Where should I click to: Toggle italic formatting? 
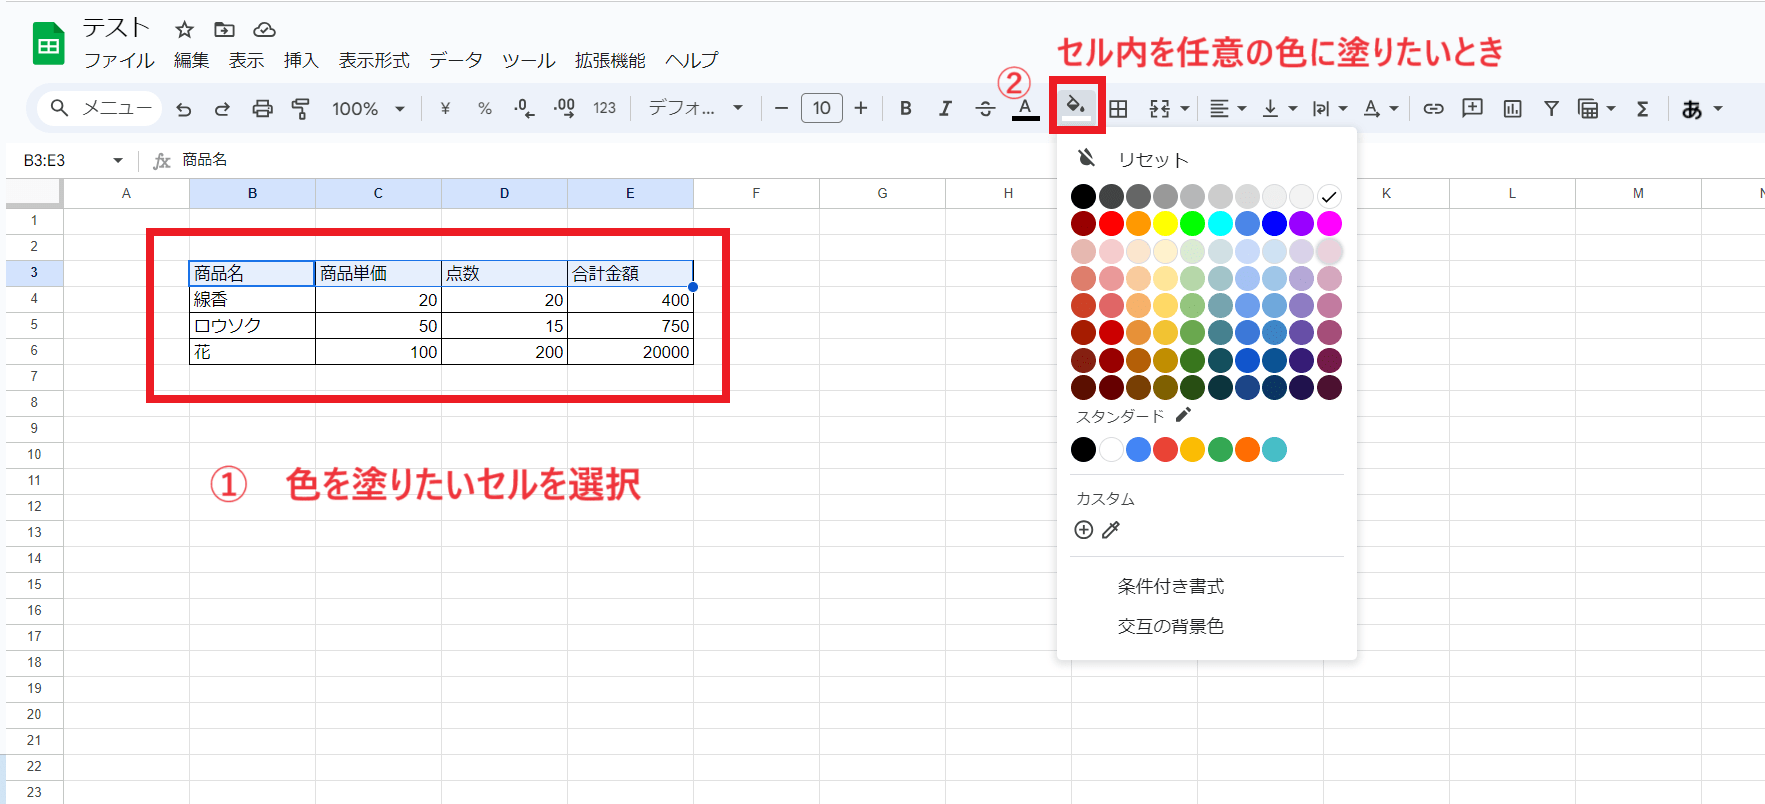point(945,109)
